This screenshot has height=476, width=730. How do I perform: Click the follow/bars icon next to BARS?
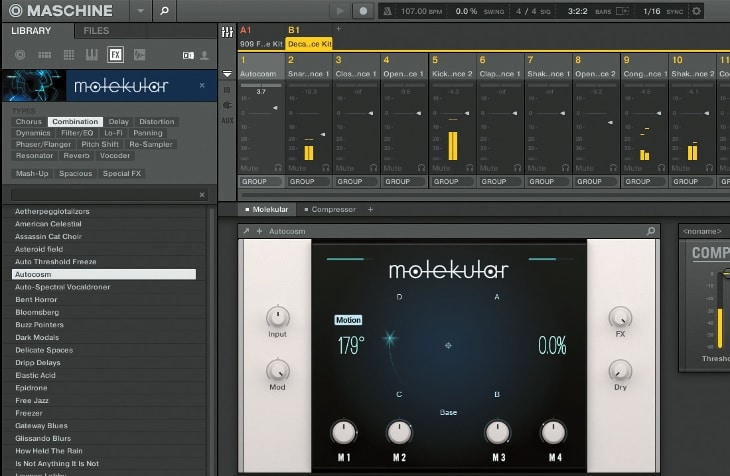622,11
